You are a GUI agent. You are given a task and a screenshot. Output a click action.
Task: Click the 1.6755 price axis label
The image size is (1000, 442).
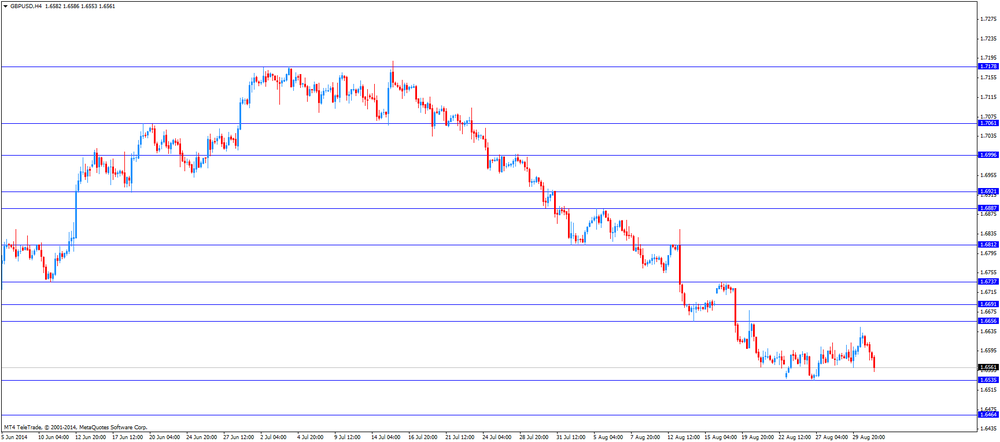pos(987,272)
